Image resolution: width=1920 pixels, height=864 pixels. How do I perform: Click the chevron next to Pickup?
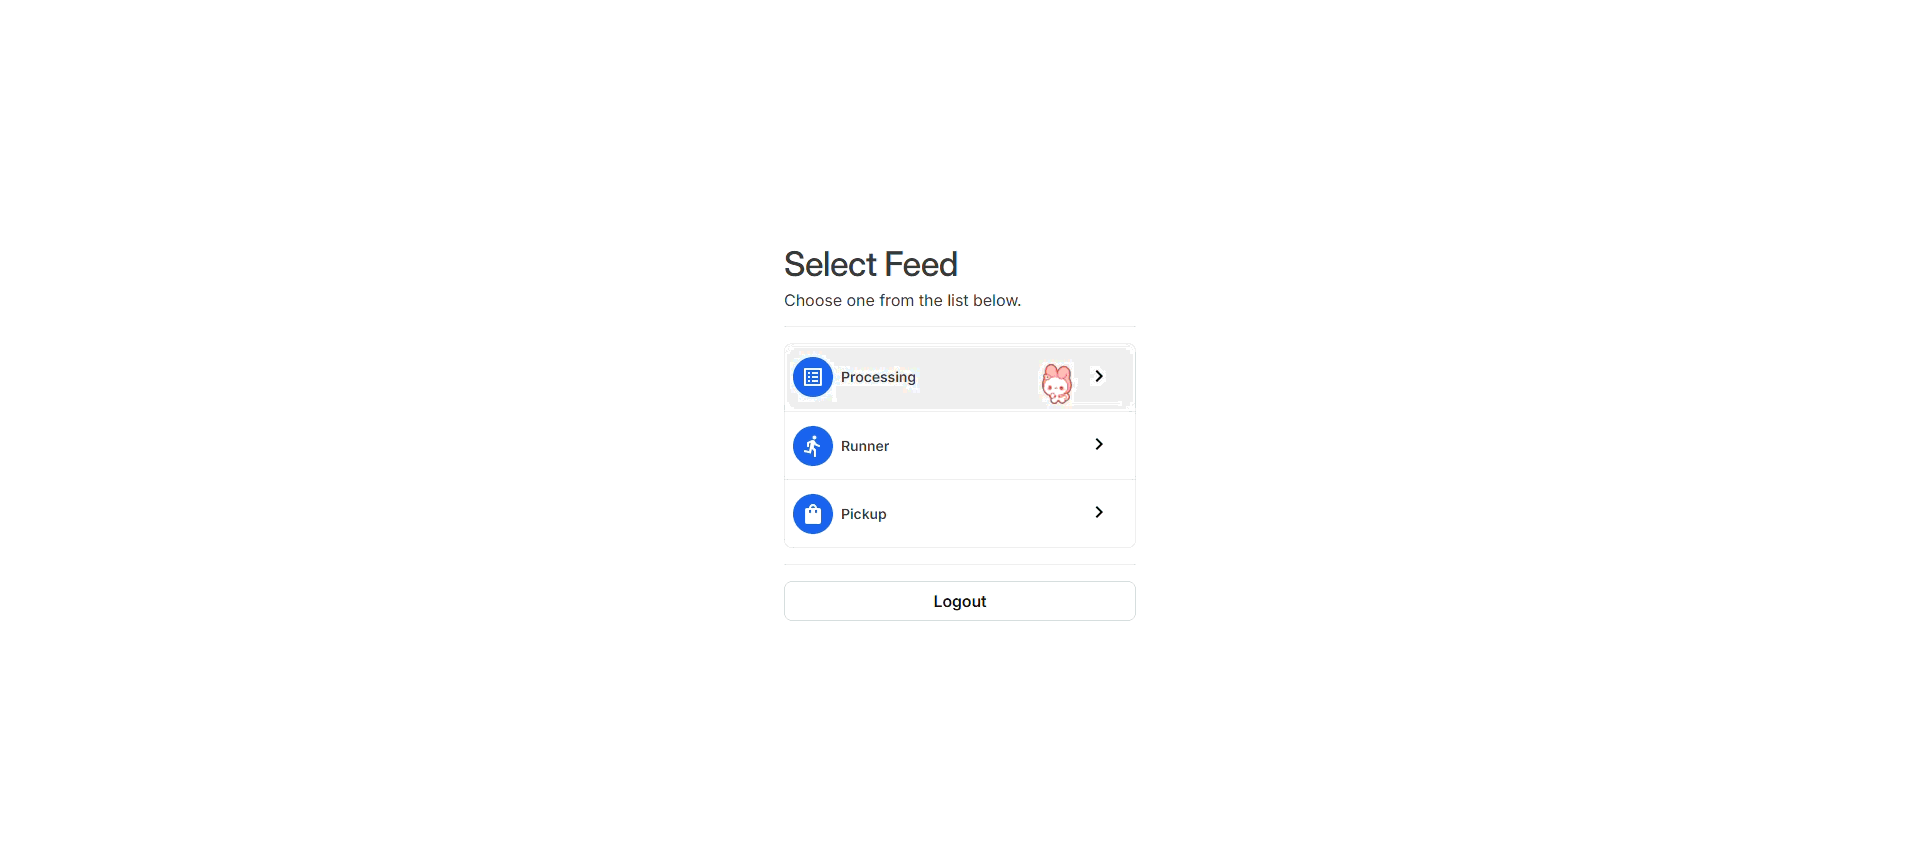point(1098,511)
